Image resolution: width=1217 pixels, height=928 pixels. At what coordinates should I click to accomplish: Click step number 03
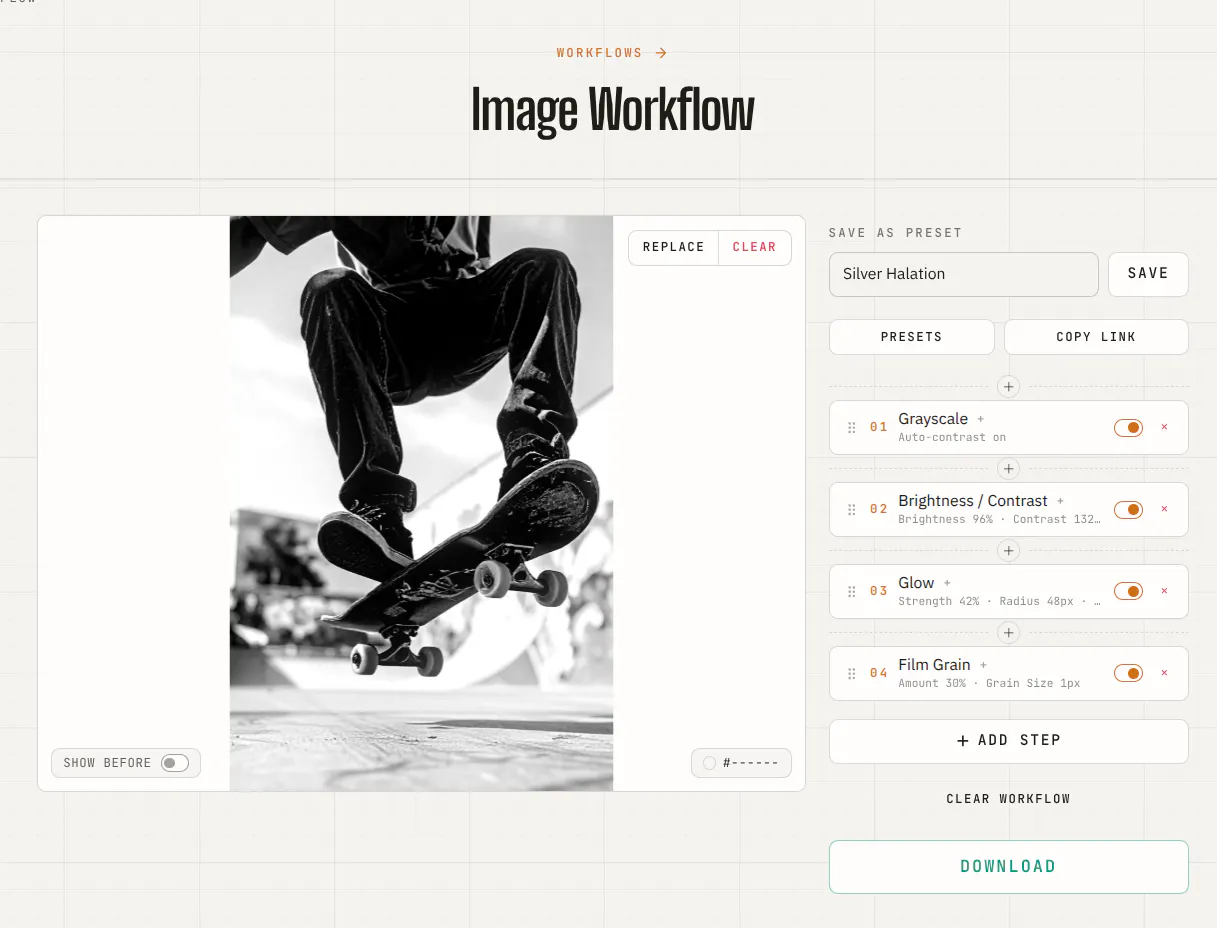(x=879, y=592)
